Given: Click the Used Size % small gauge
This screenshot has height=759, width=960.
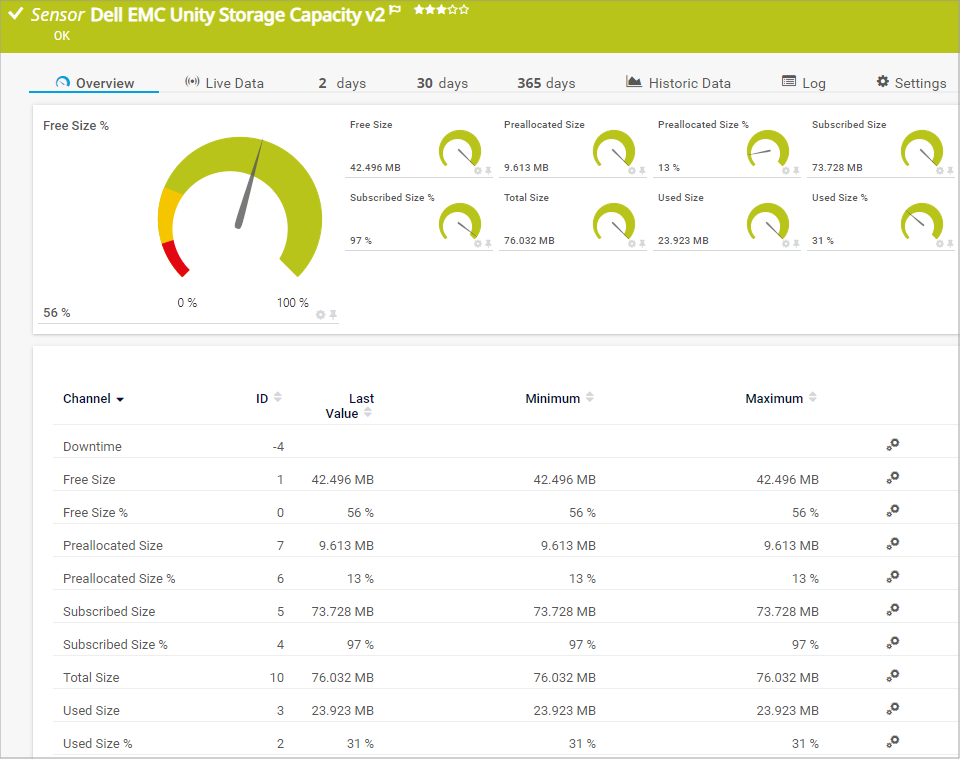Looking at the screenshot, I should [921, 222].
